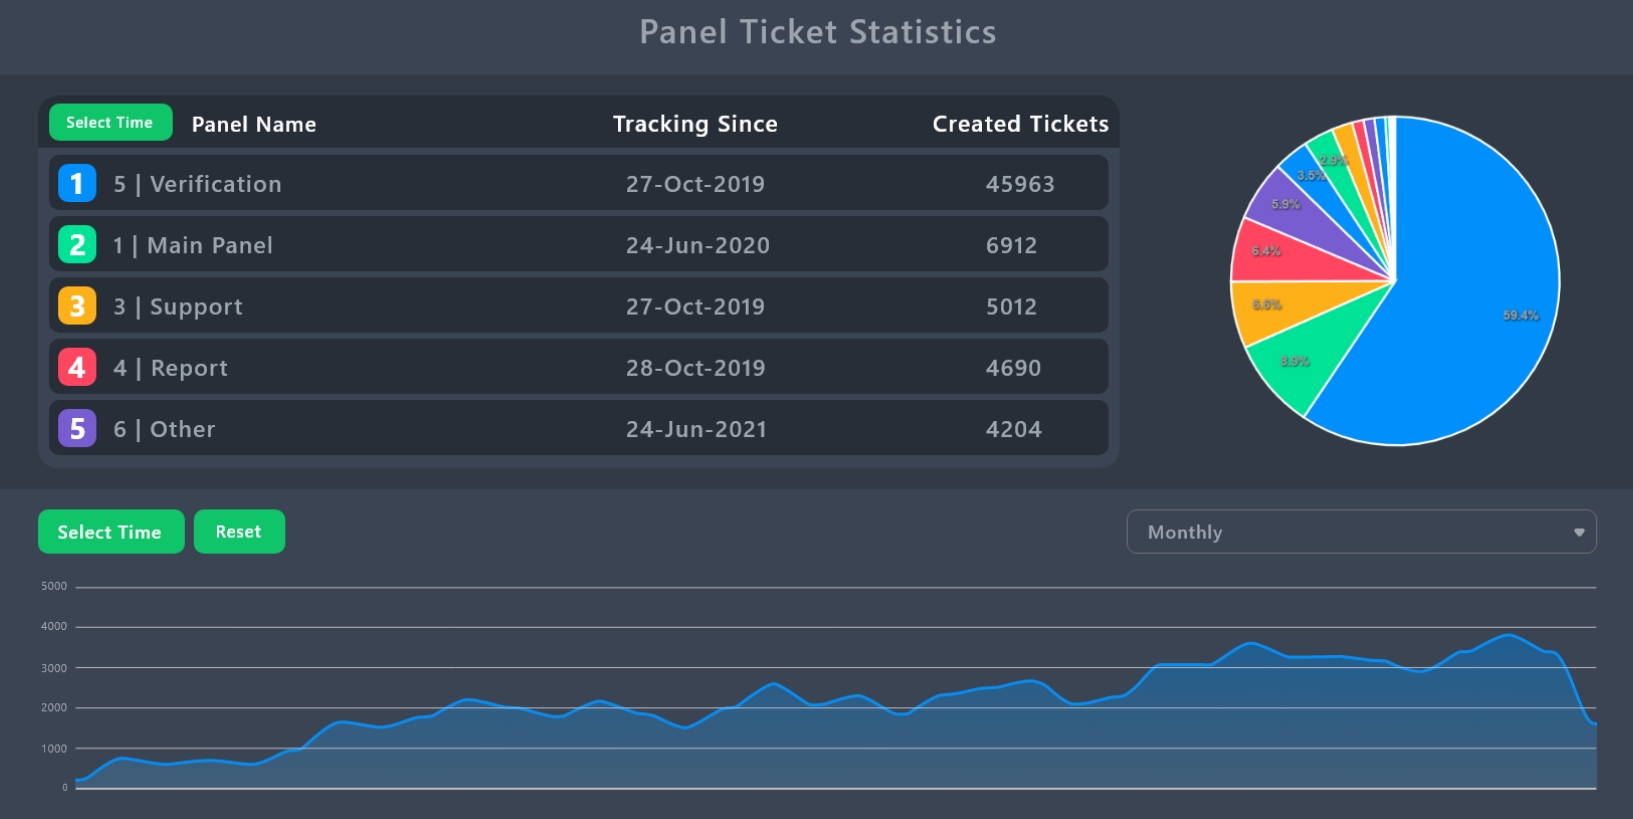Click the Panel Name column header
The width and height of the screenshot is (1633, 819).
pos(254,124)
